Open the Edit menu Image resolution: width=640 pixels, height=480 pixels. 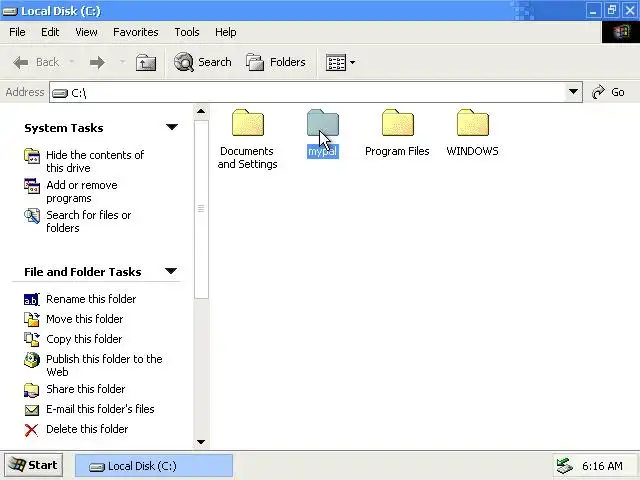(50, 32)
